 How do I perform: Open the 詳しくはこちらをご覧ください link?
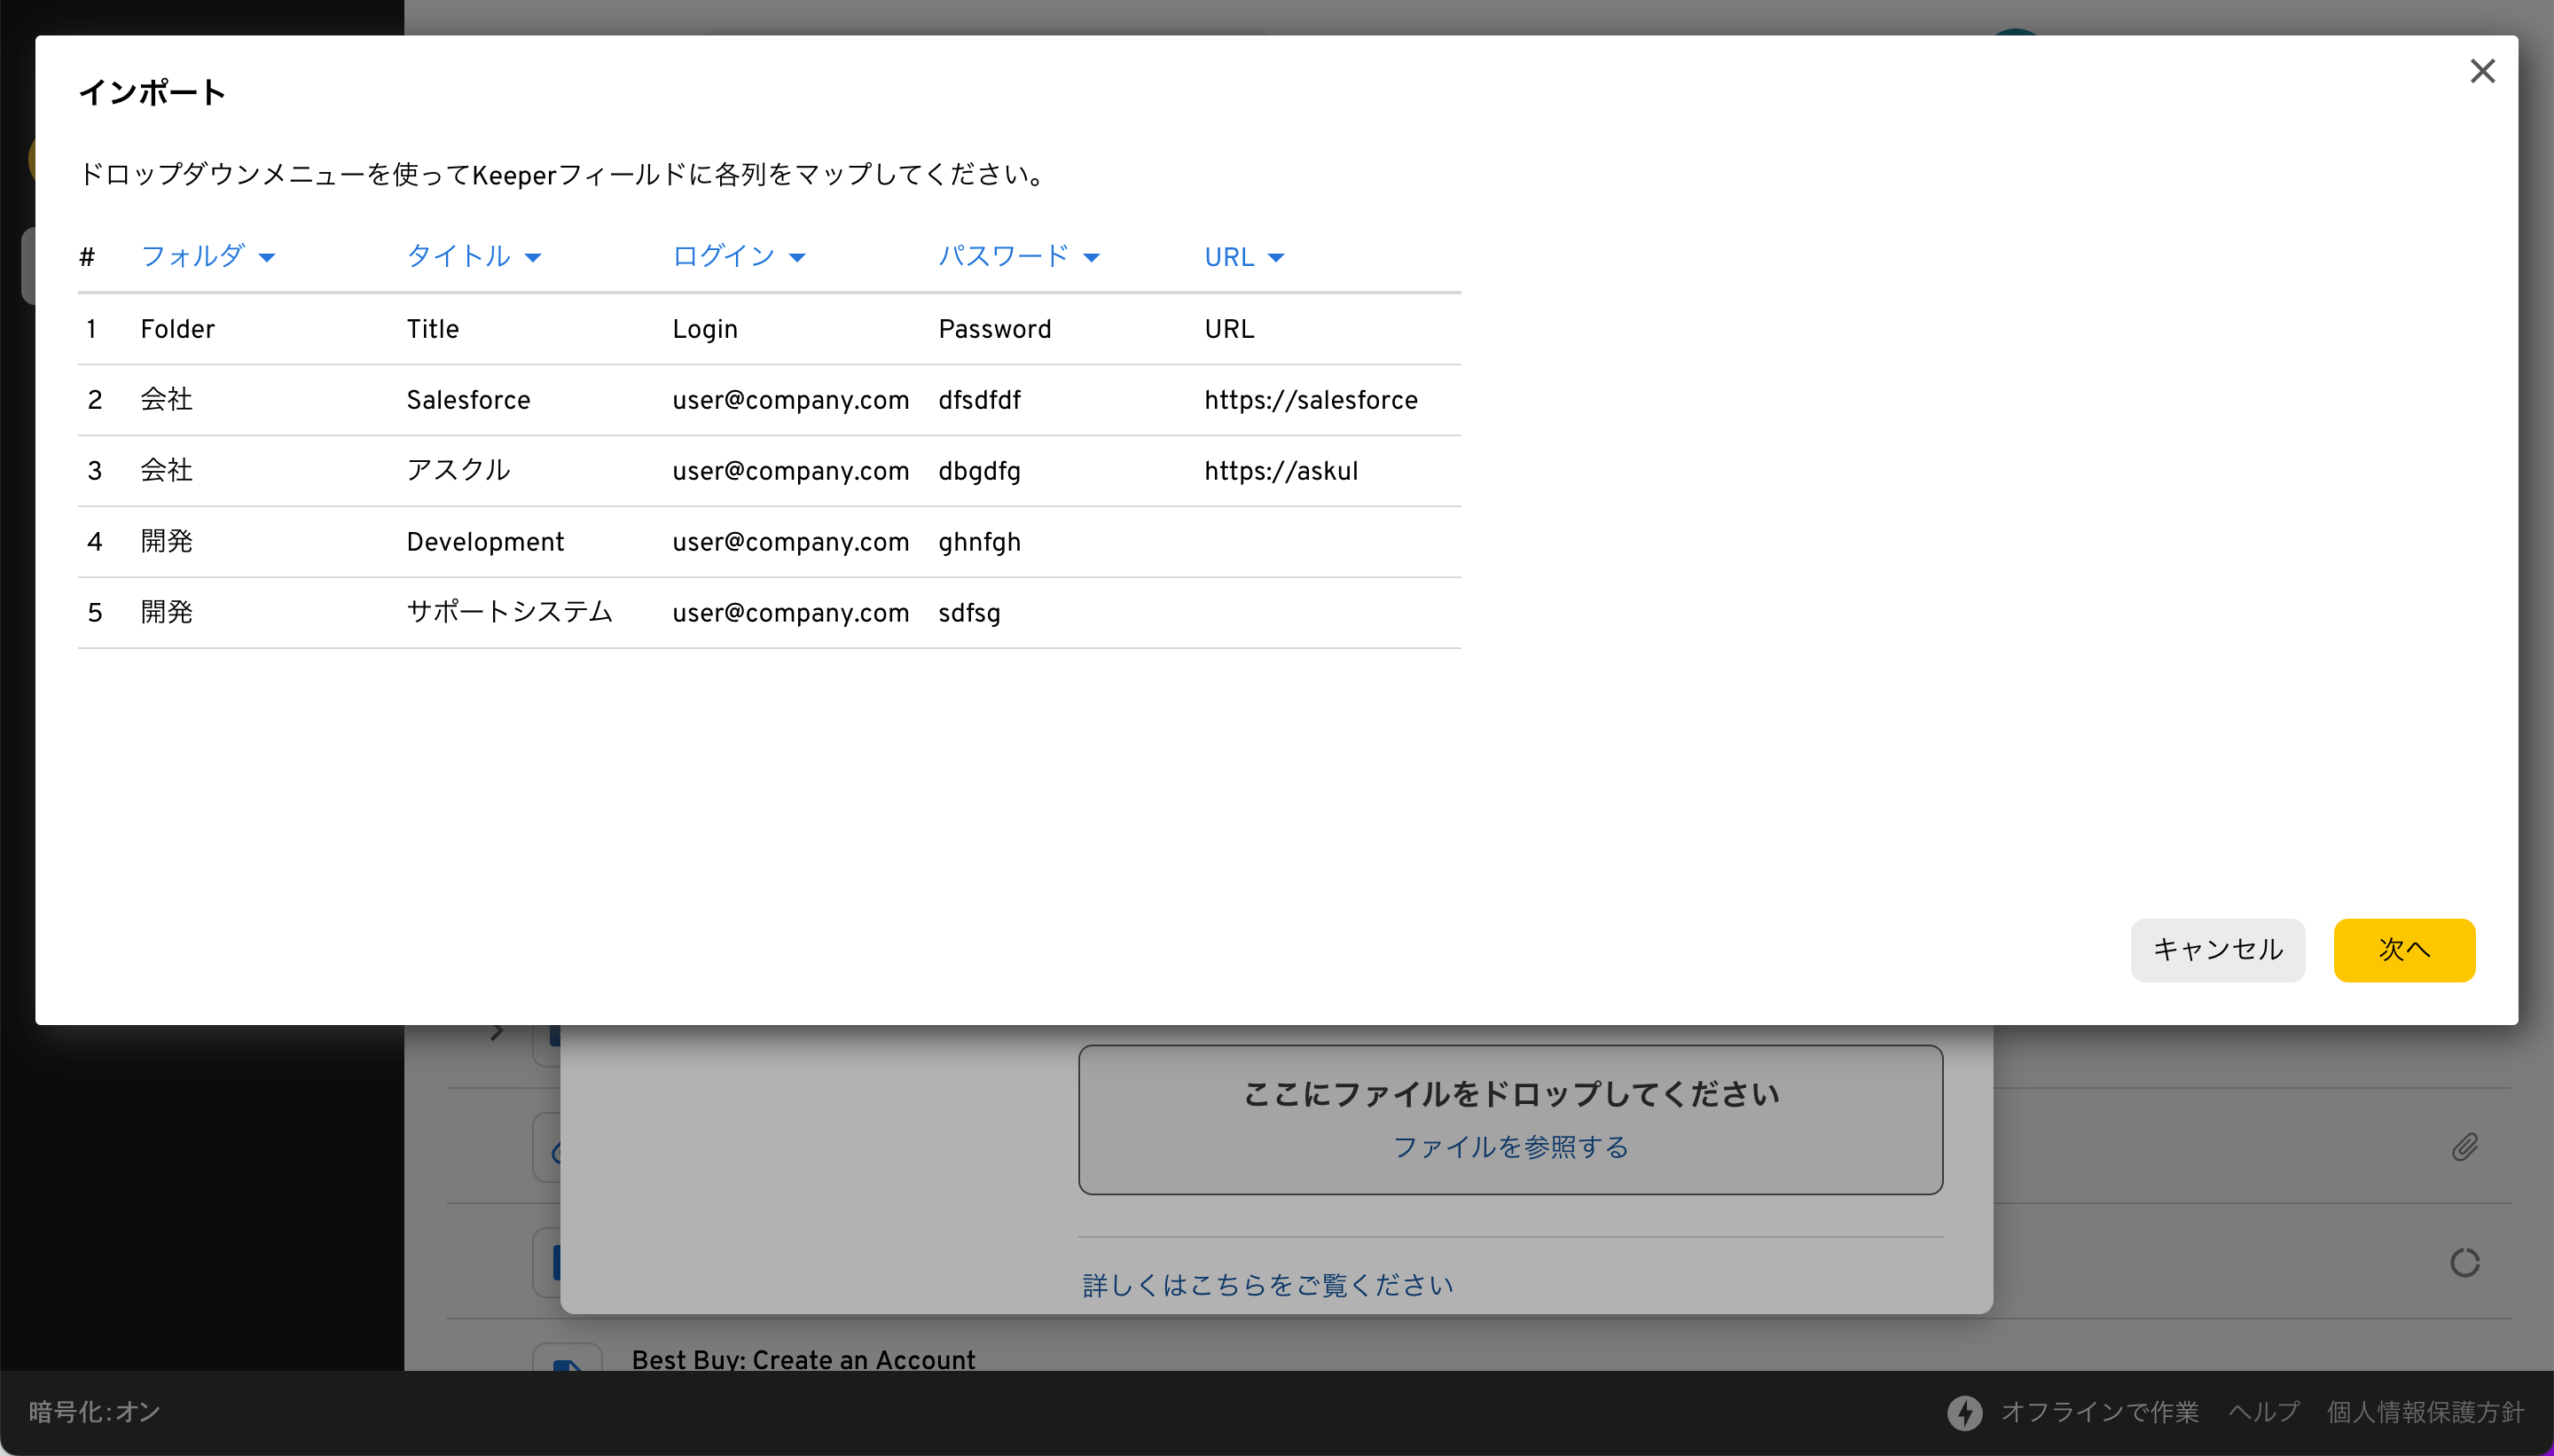click(1267, 1285)
